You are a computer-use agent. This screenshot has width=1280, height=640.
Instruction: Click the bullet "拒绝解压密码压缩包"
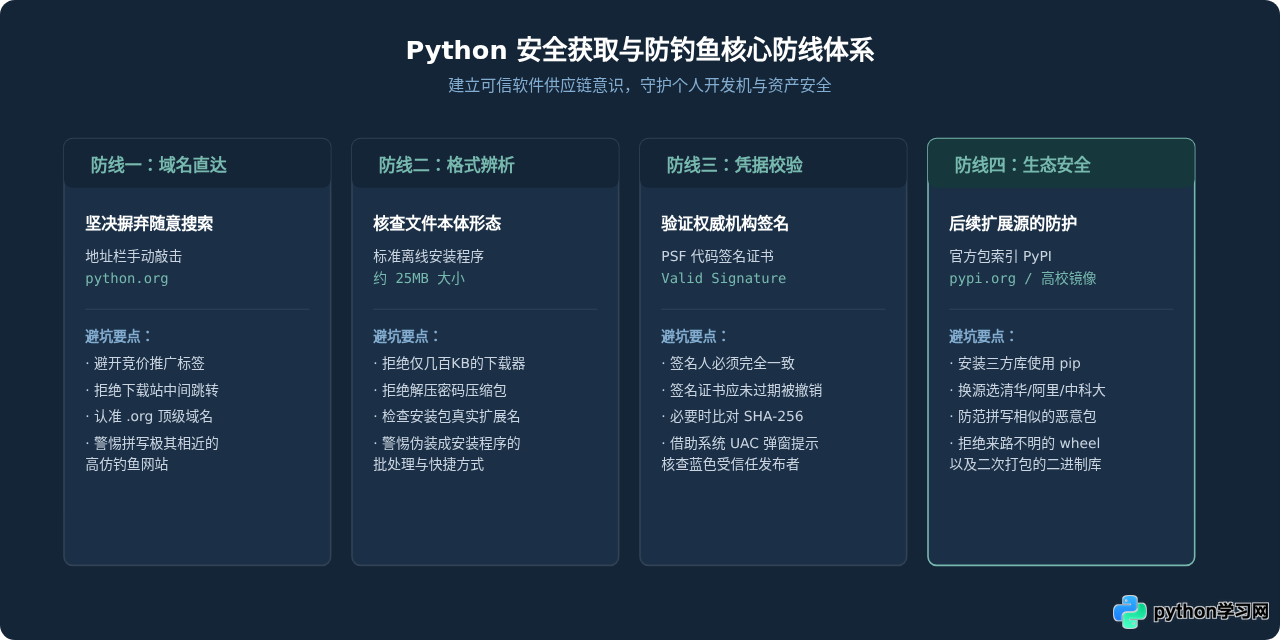[440, 390]
